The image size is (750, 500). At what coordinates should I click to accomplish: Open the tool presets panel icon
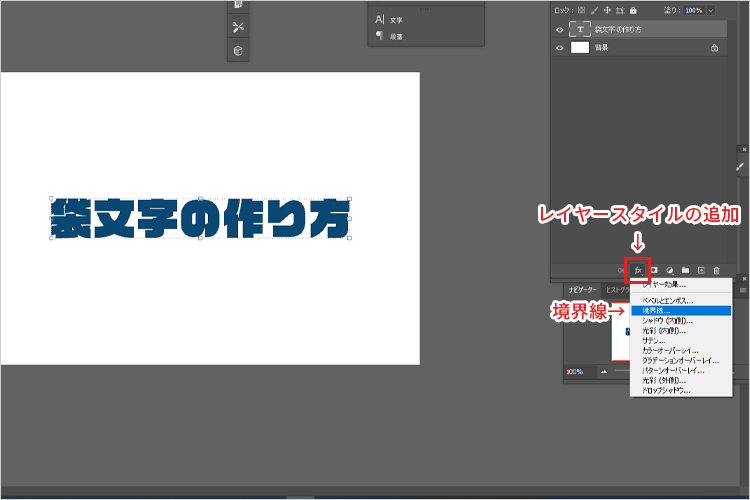[x=238, y=27]
